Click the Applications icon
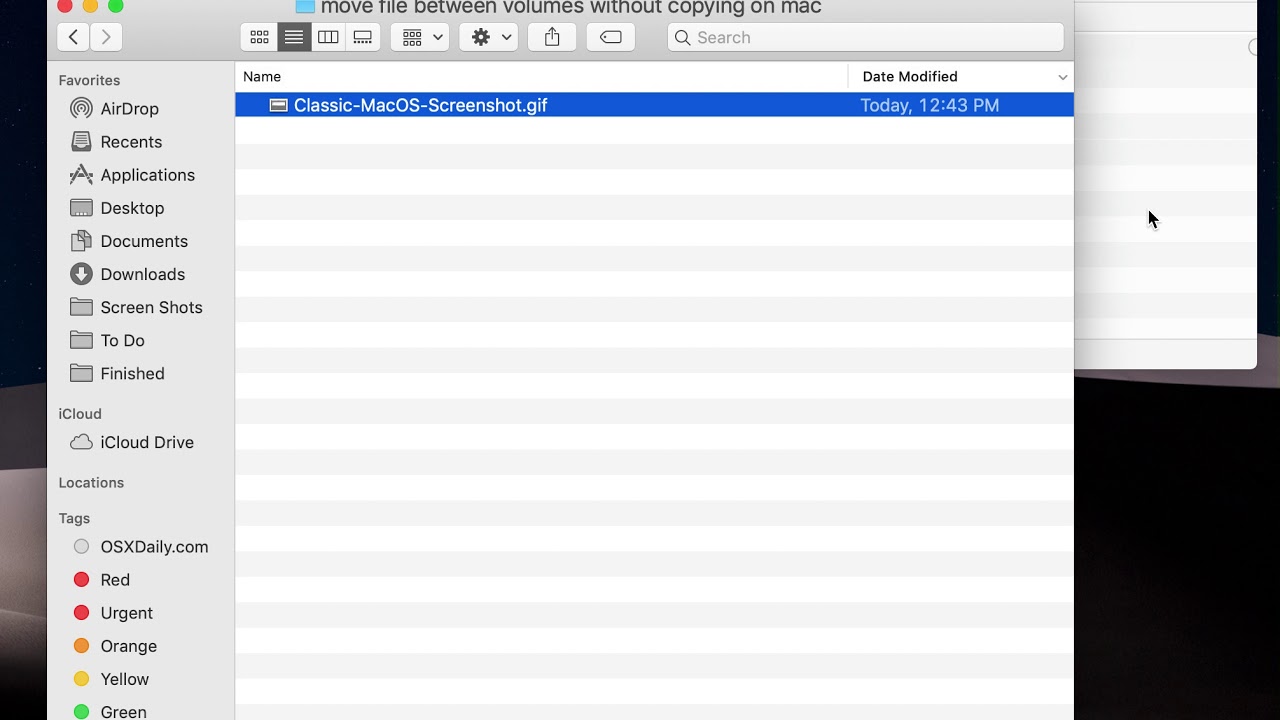The width and height of the screenshot is (1280, 720). point(82,174)
